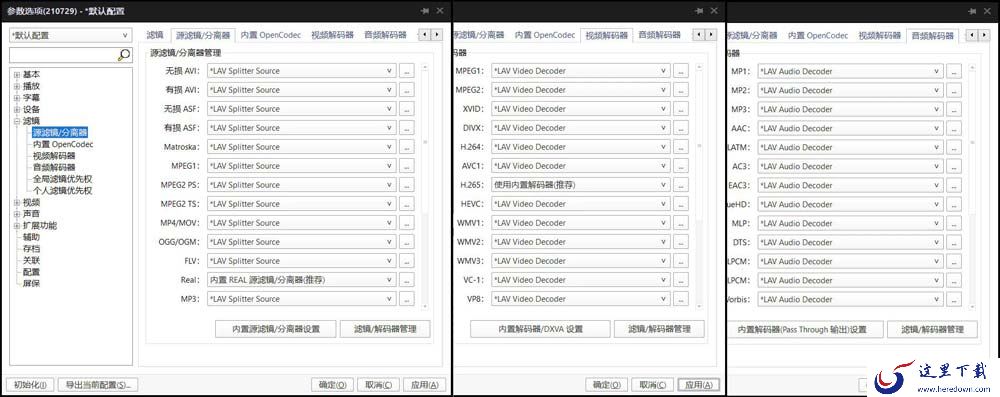Screen dimensions: 1000x397
Task: Open the '...' settings button for Matroska
Action: (x=407, y=147)
